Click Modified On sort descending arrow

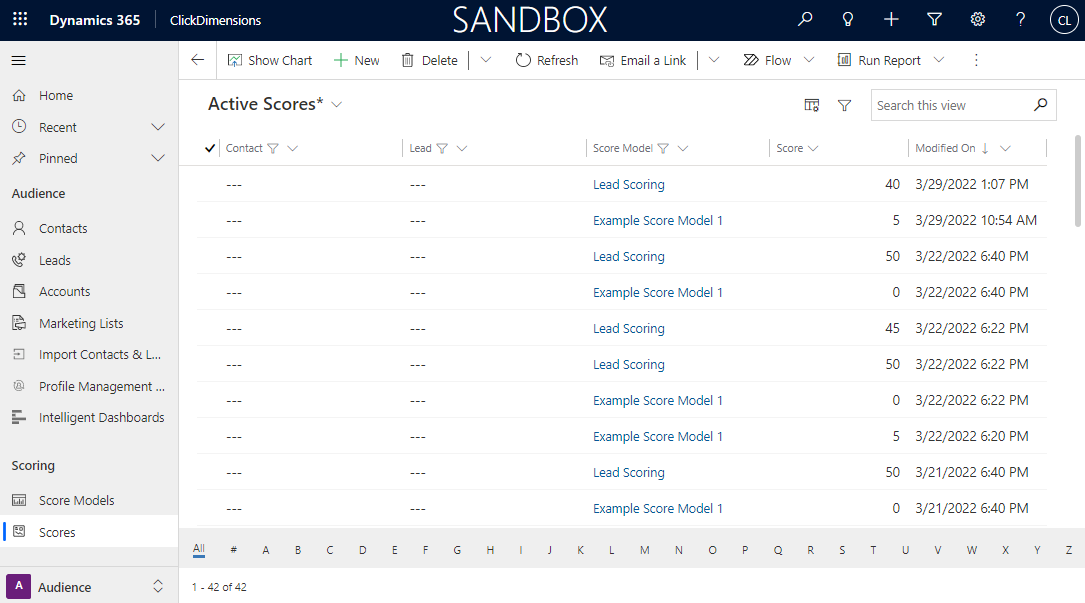(985, 148)
